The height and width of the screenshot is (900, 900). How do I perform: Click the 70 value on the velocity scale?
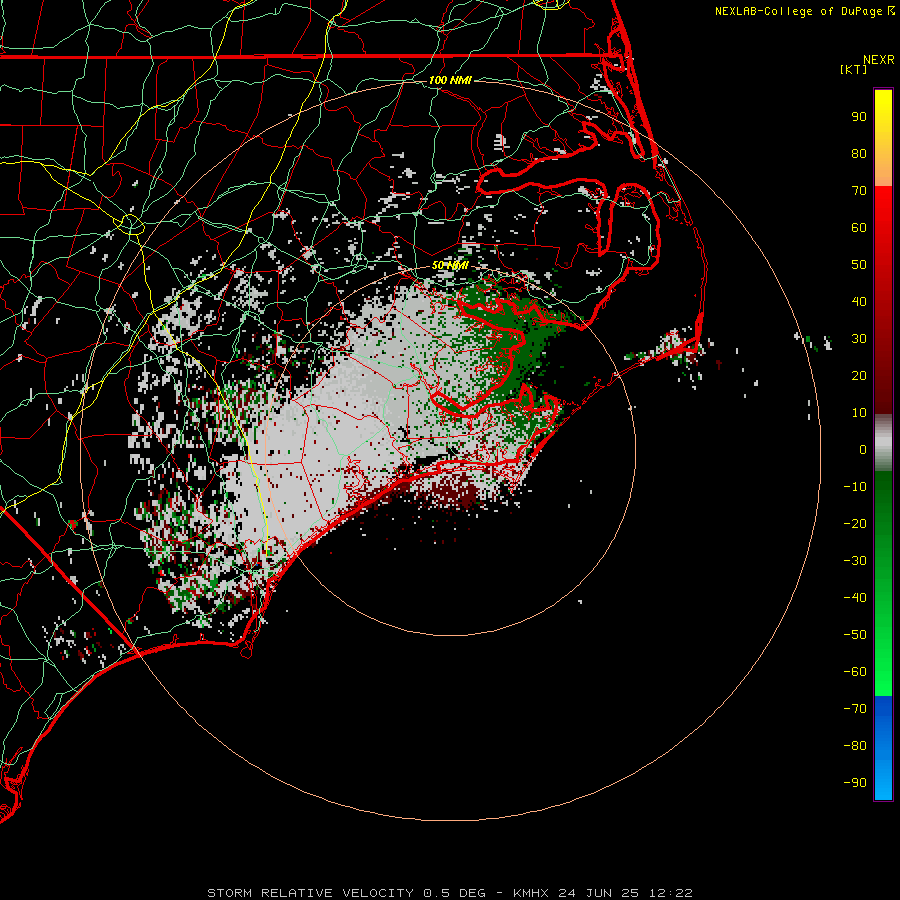point(859,191)
